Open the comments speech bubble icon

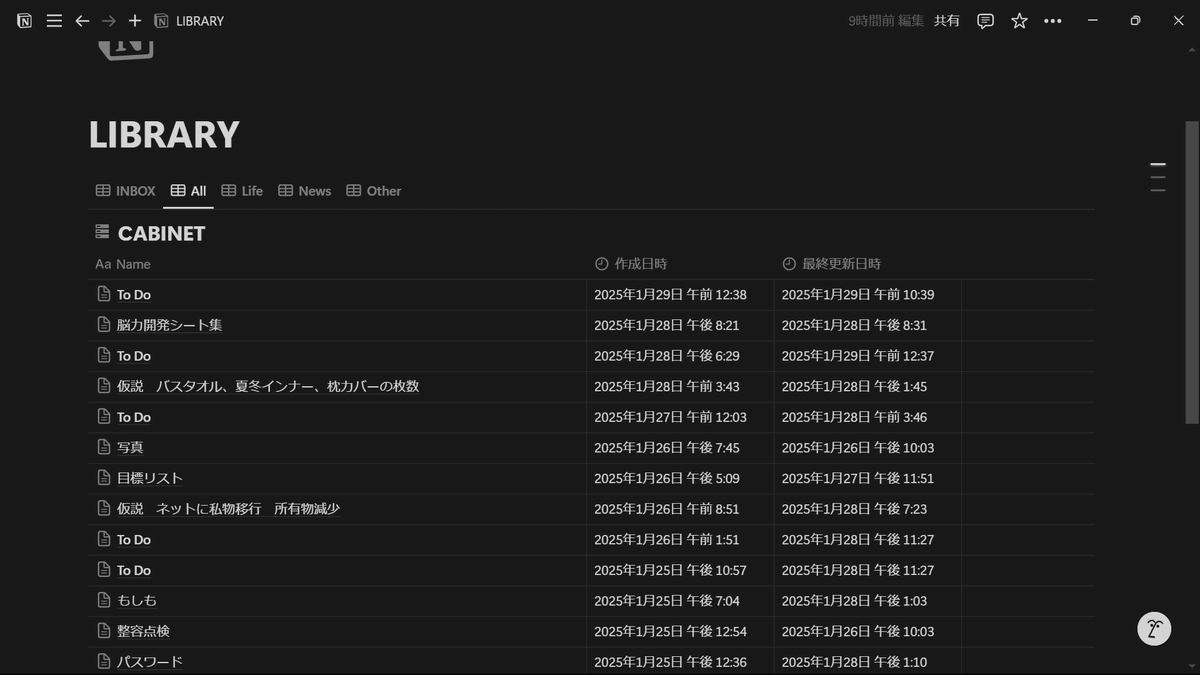(985, 21)
